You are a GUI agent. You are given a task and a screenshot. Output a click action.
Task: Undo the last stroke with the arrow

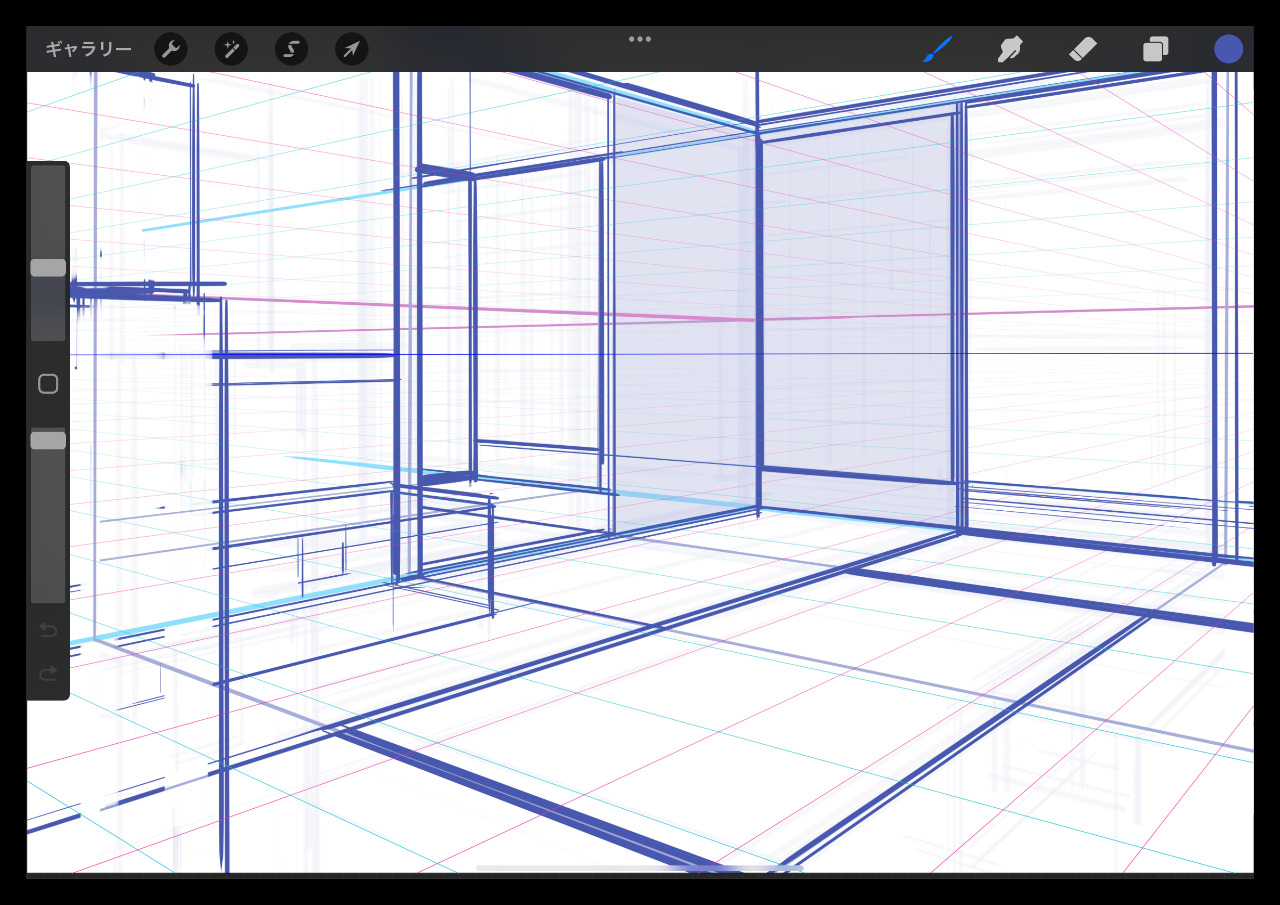tap(48, 630)
